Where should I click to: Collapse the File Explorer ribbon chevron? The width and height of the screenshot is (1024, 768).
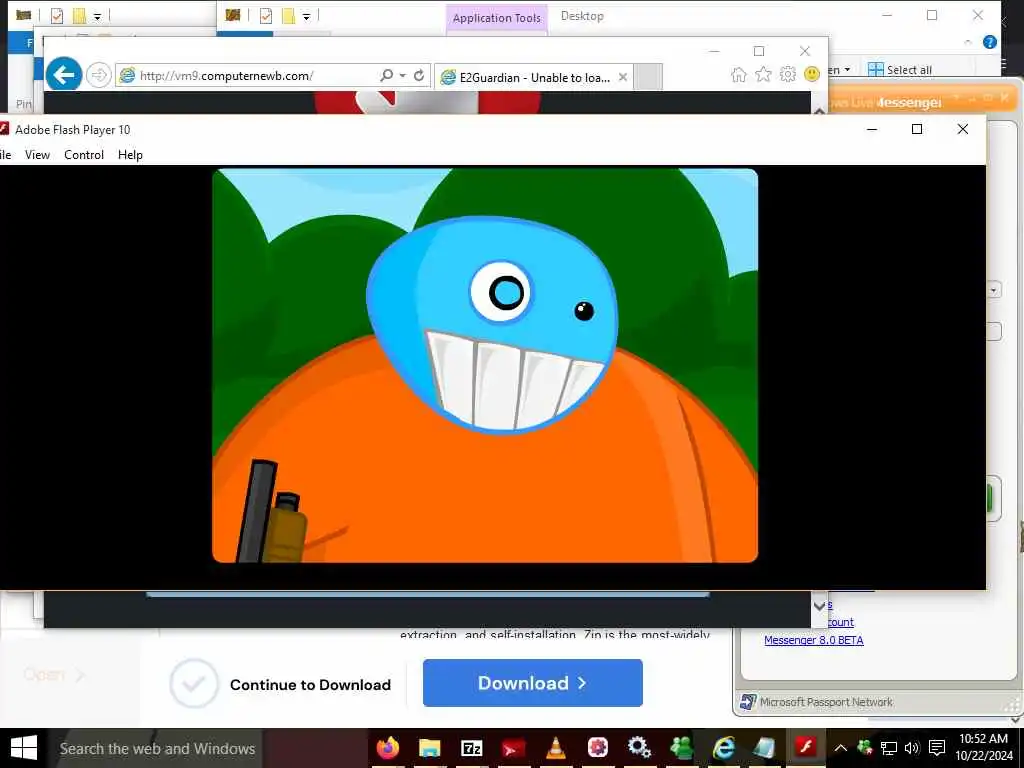pos(968,42)
